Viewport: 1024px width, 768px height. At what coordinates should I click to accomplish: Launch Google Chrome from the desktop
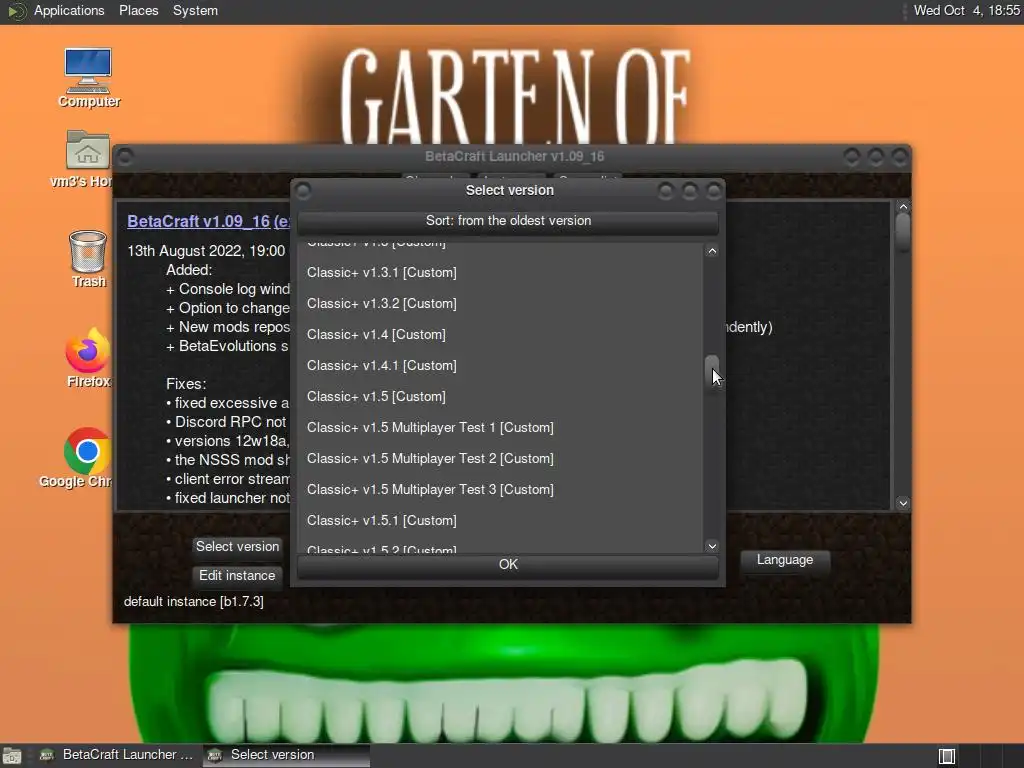pos(86,458)
